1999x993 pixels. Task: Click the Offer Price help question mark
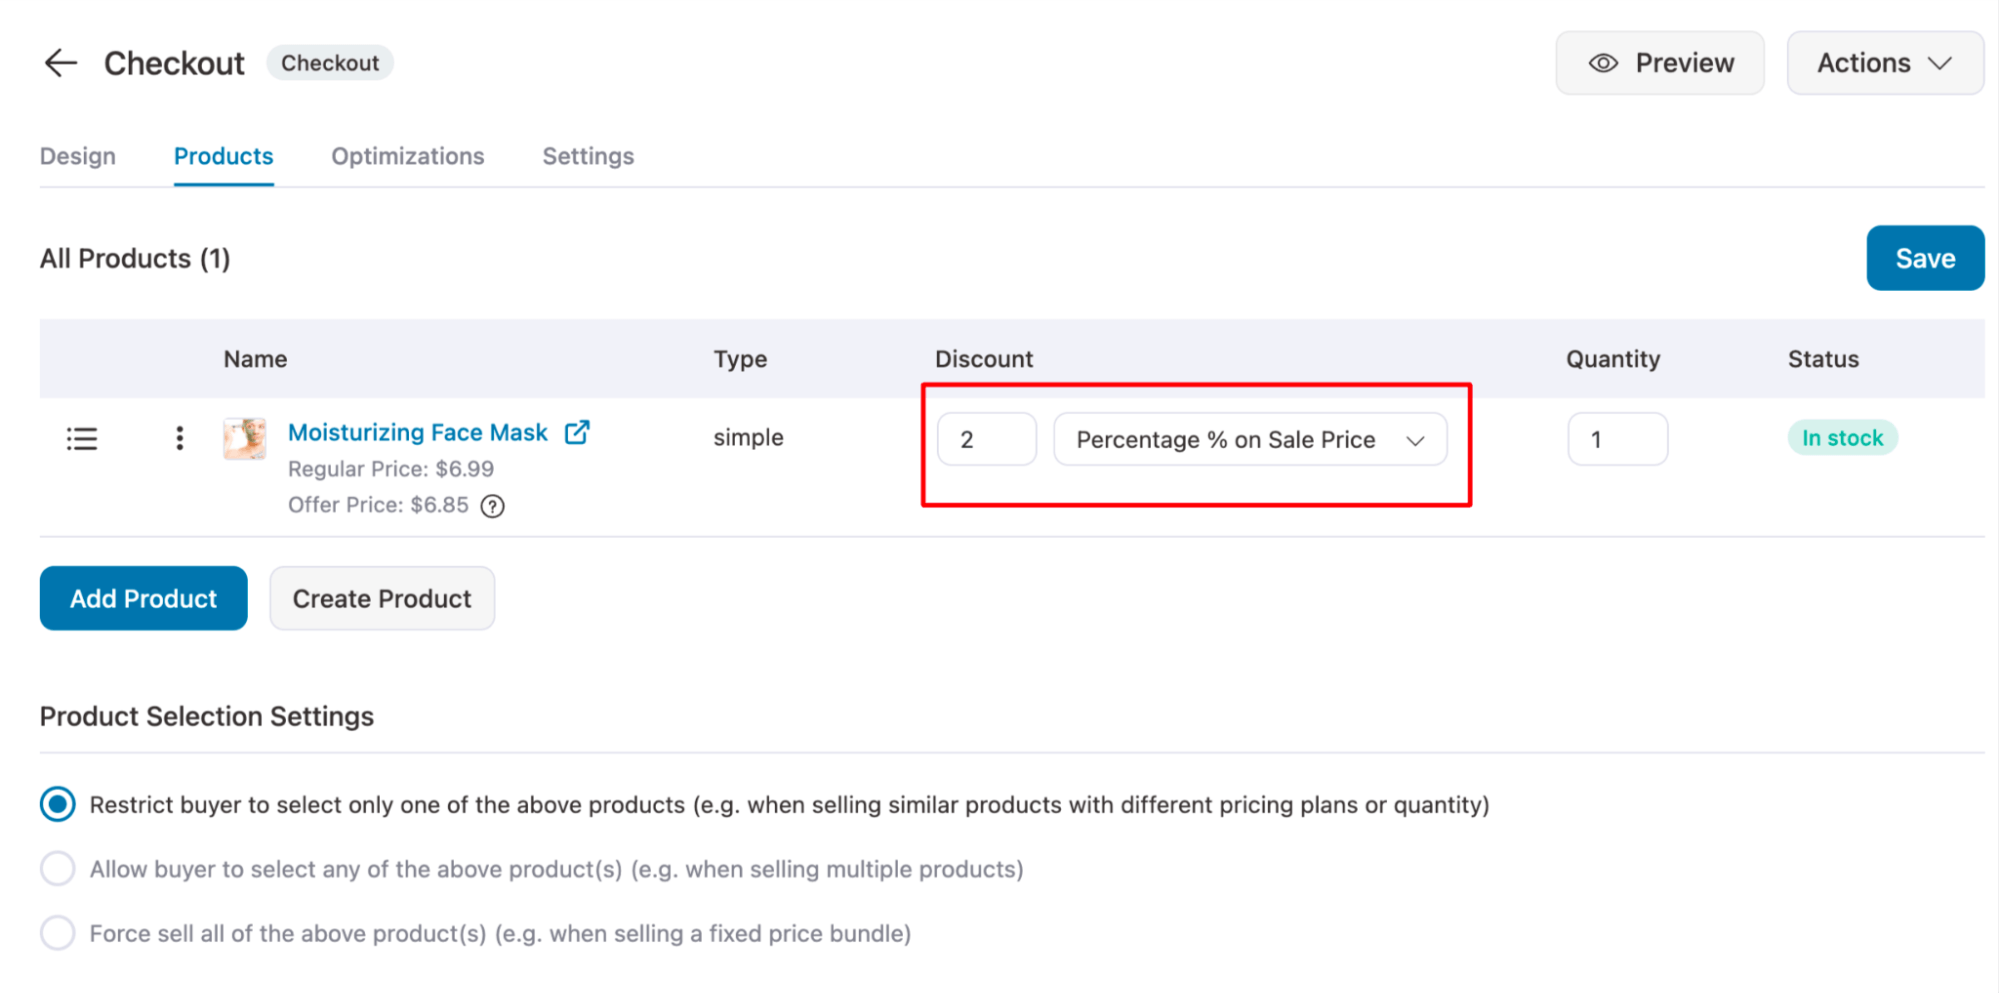pyautogui.click(x=492, y=506)
